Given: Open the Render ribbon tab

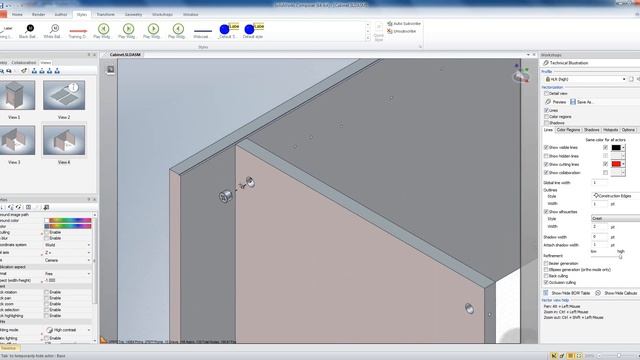Looking at the screenshot, I should tap(38, 14).
